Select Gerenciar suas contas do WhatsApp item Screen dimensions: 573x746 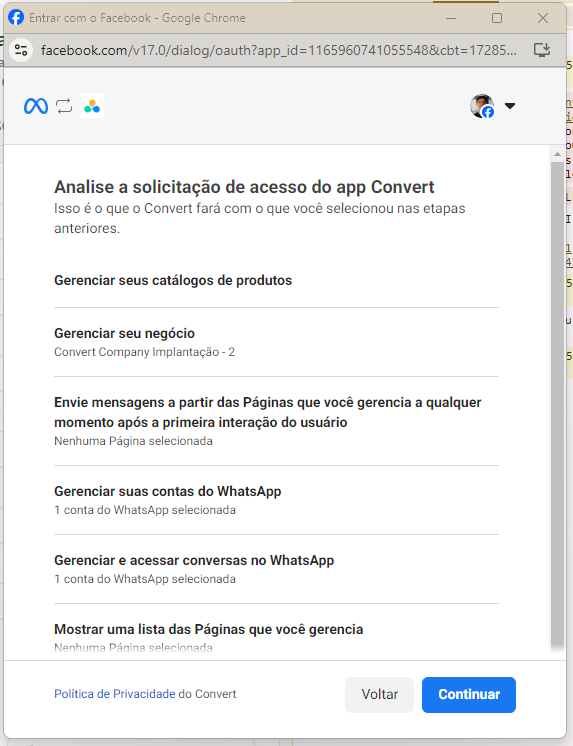coord(276,500)
